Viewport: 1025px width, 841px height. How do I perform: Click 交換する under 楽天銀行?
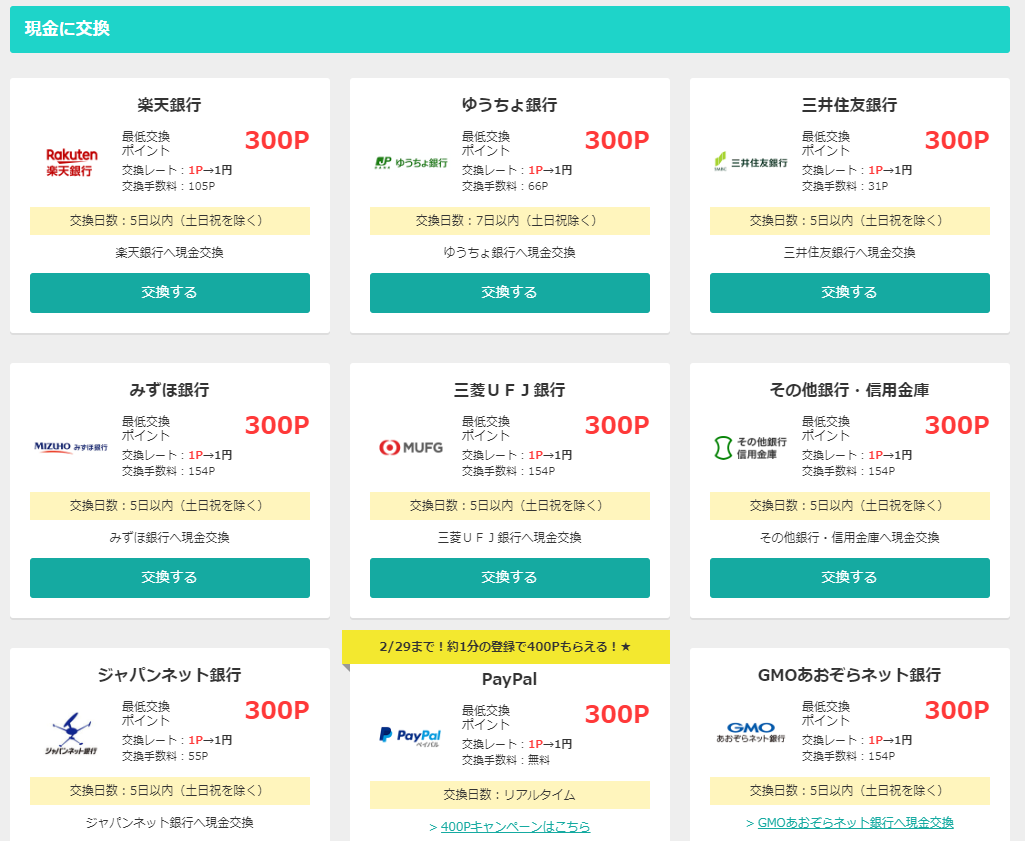tap(169, 293)
